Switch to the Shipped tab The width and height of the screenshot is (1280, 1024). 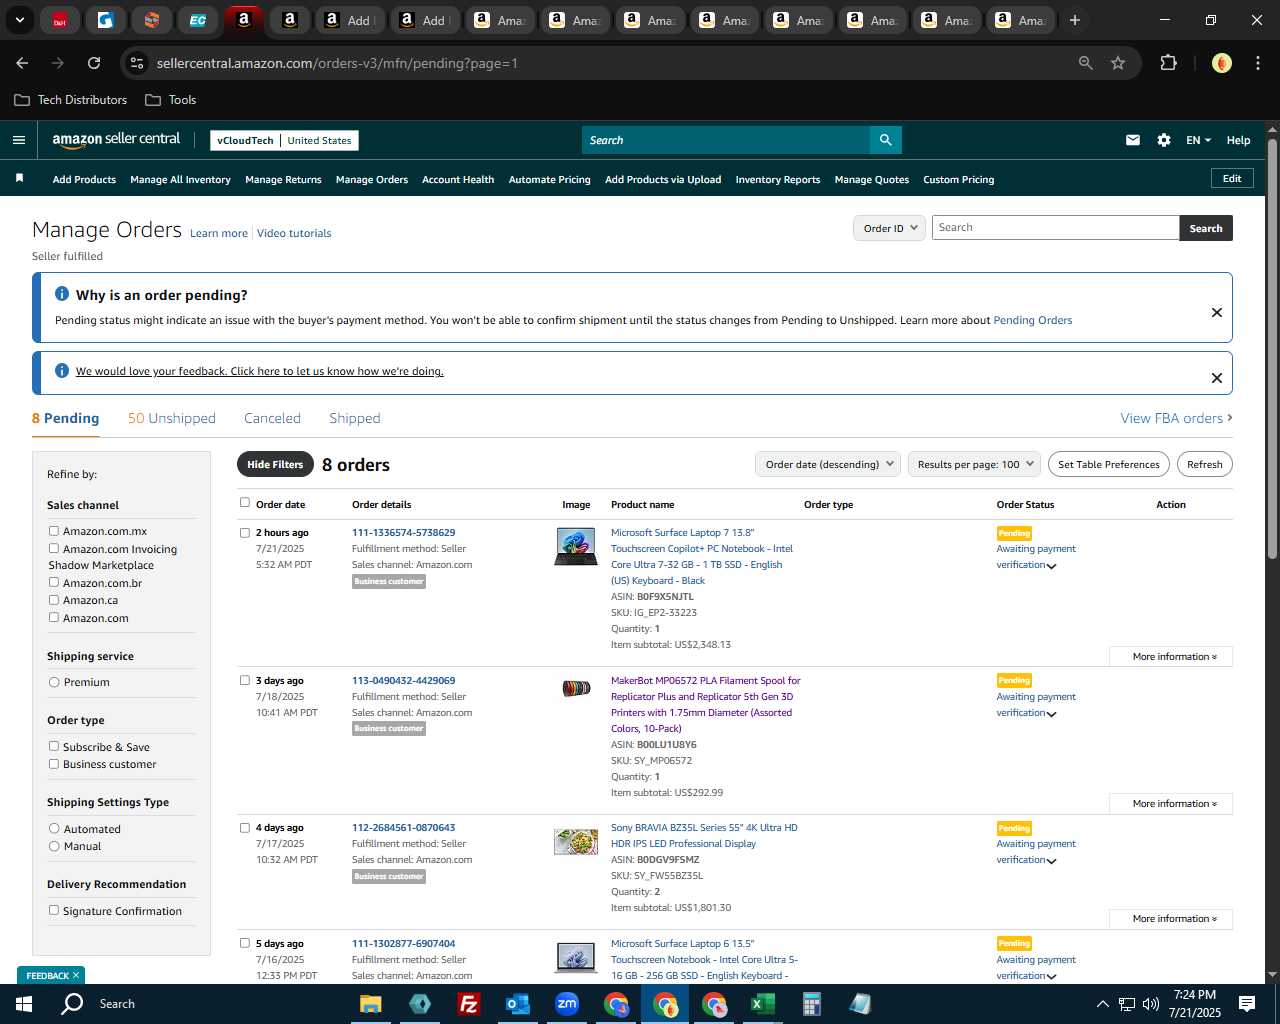click(355, 418)
